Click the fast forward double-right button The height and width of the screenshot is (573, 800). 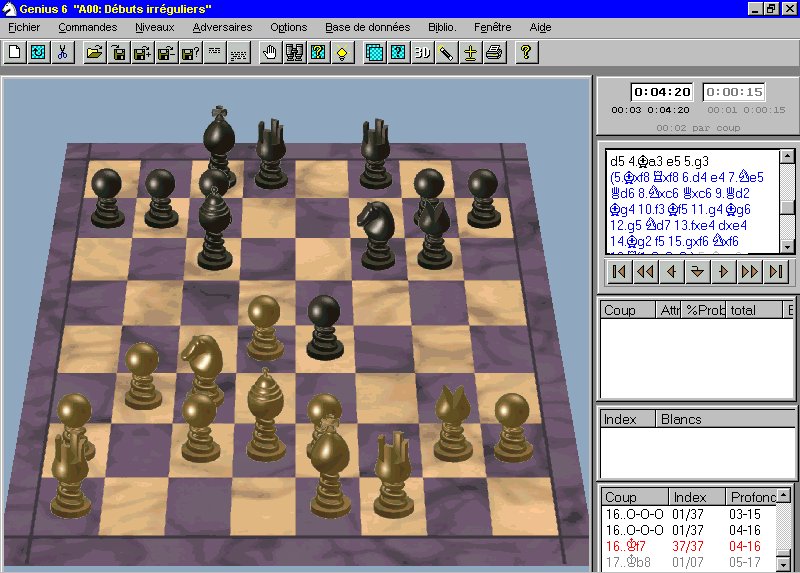(749, 271)
